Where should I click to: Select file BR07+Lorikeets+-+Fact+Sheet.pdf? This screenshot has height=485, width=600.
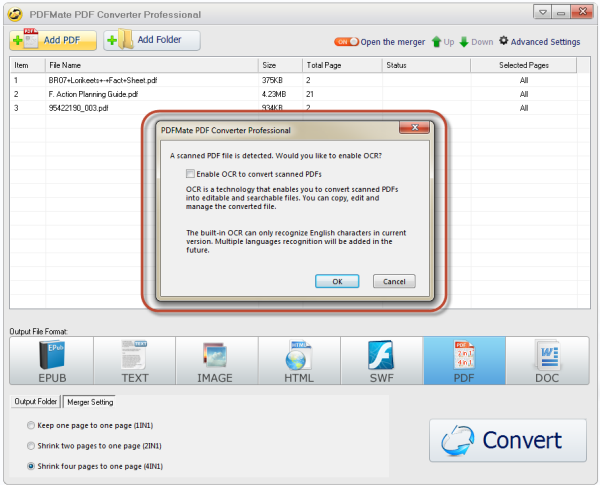click(103, 80)
